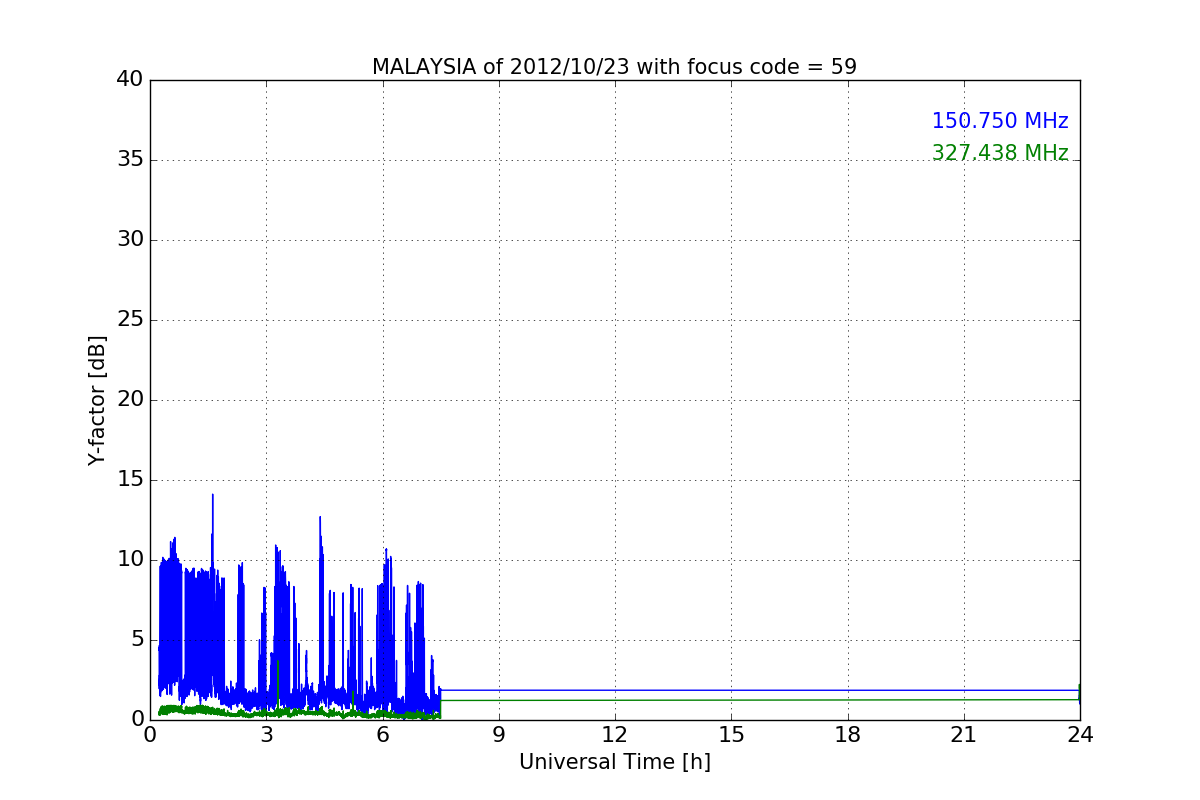Click x-axis tick label 15
1200x800 pixels.
pyautogui.click(x=731, y=735)
